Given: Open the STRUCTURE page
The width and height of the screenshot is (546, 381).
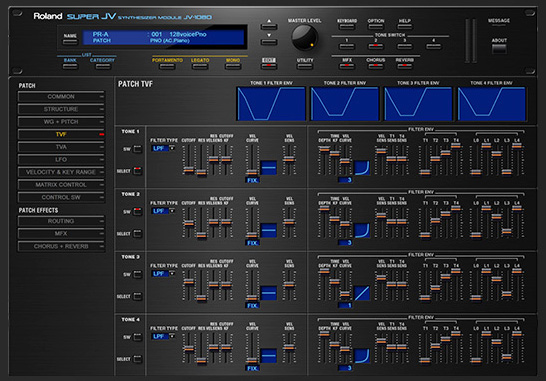Looking at the screenshot, I should 61,109.
